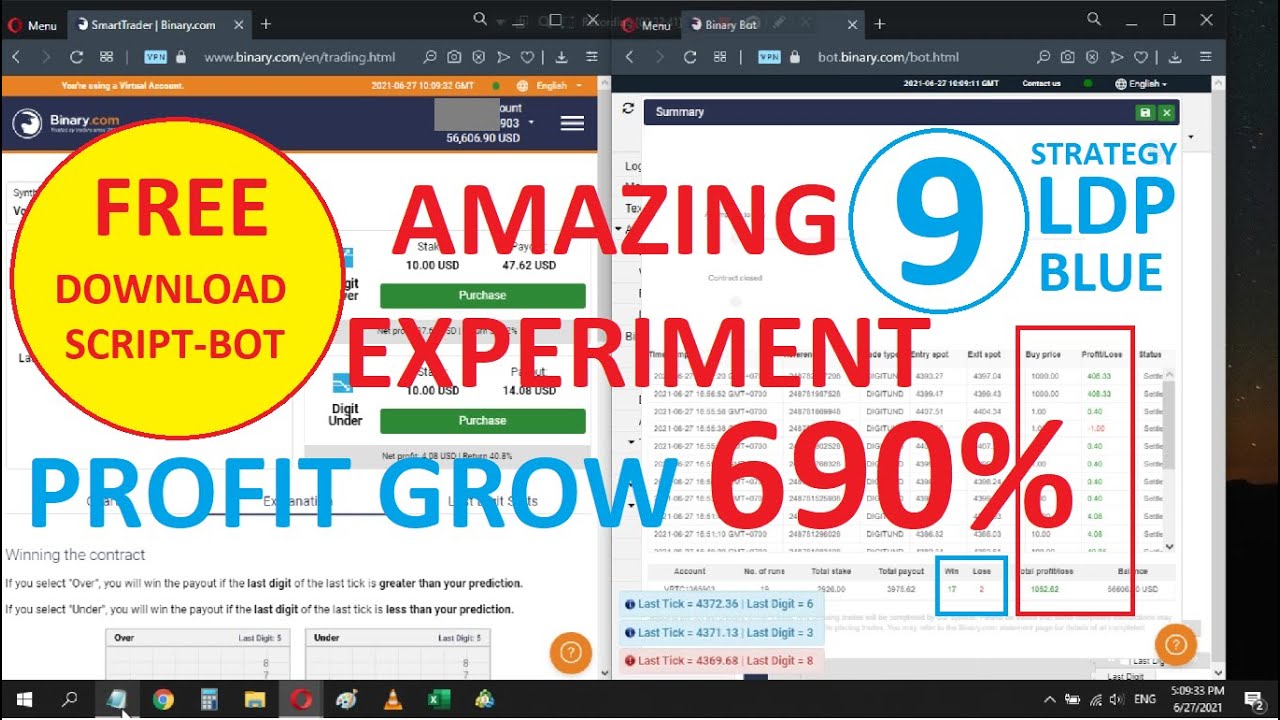
Task: Show hidden system tray icons
Action: 1048,700
